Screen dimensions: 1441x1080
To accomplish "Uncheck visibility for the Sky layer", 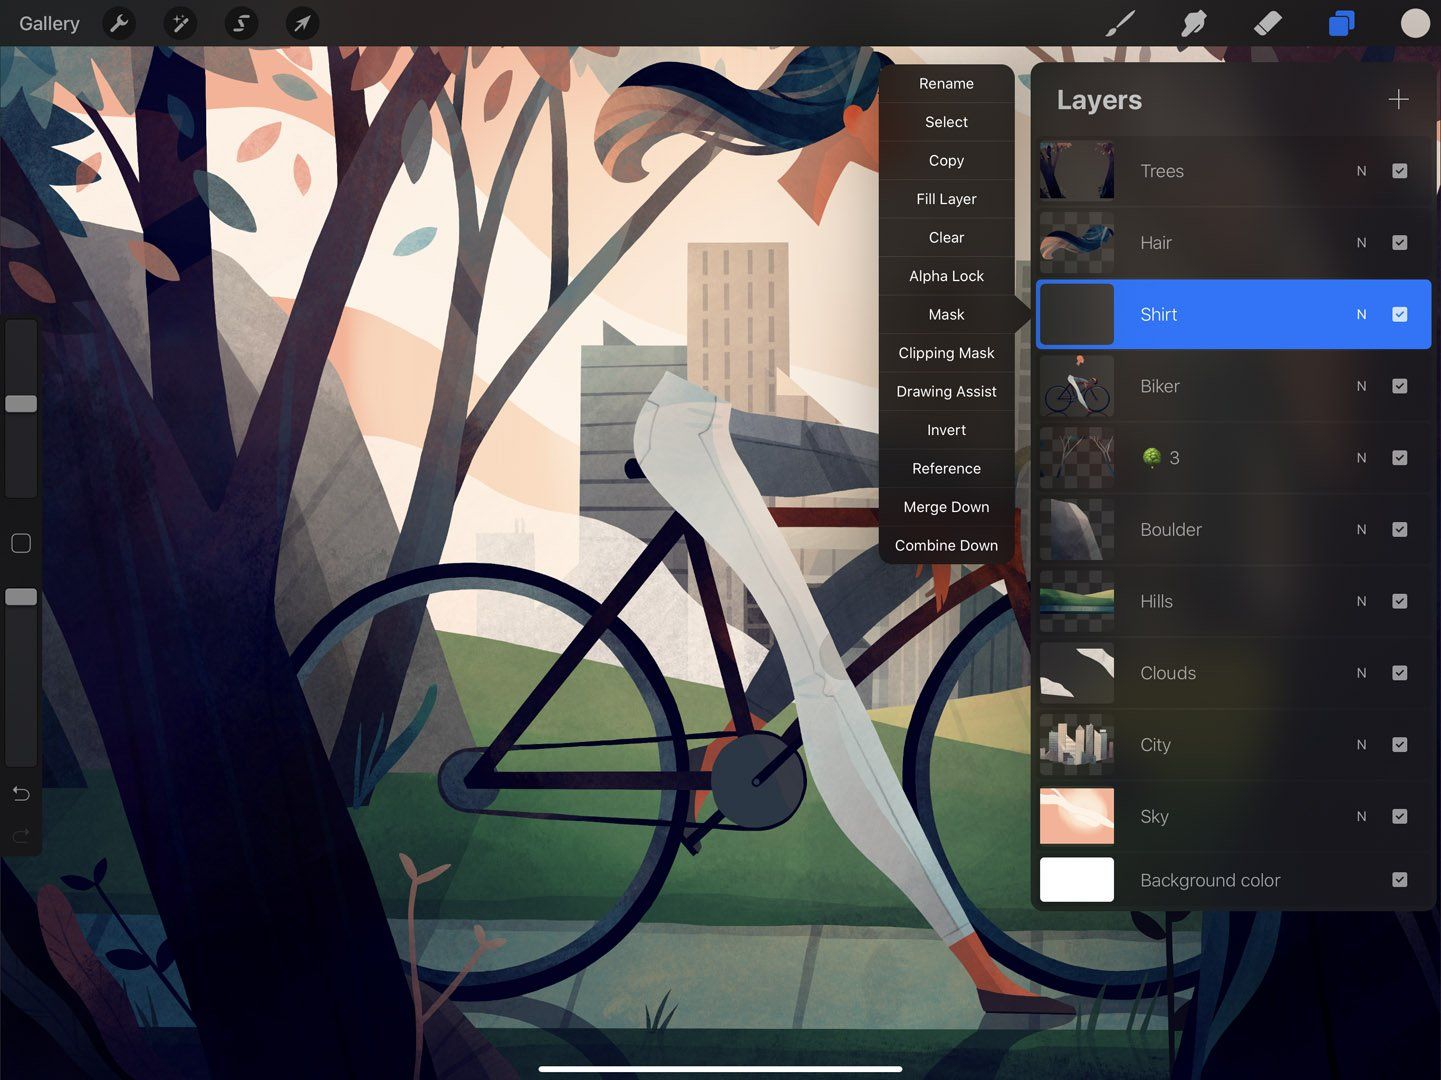I will tap(1399, 816).
